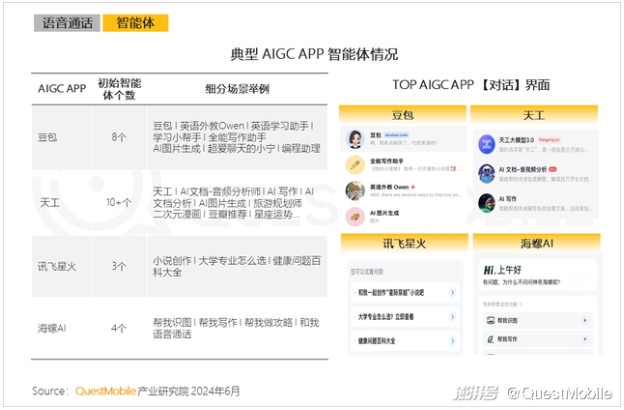Viewport: 624px width, 410px height.
Task: Expand the 星际穿越 novel prompt arrow
Action: click(x=451, y=292)
